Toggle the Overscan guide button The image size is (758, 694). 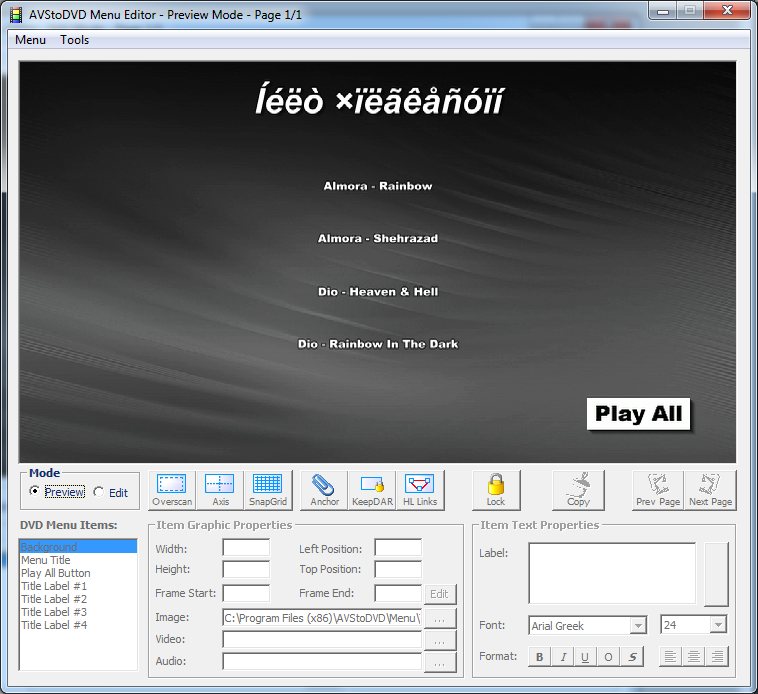172,490
